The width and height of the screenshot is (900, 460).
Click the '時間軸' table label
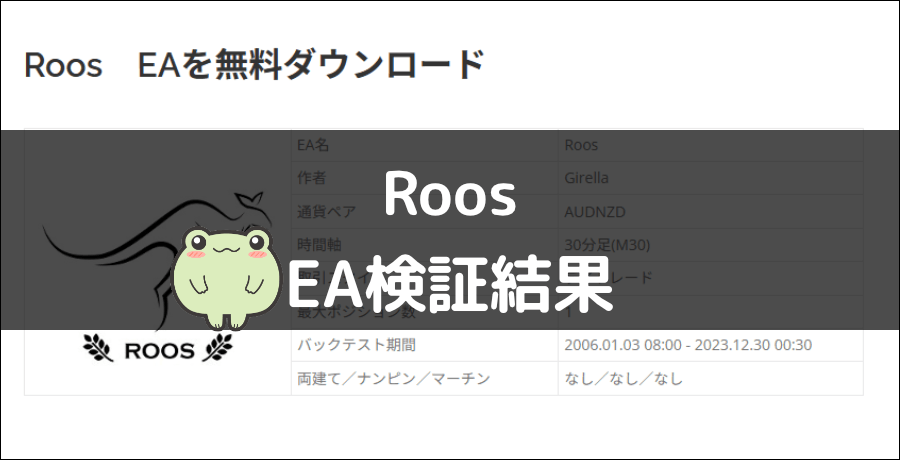(x=319, y=245)
